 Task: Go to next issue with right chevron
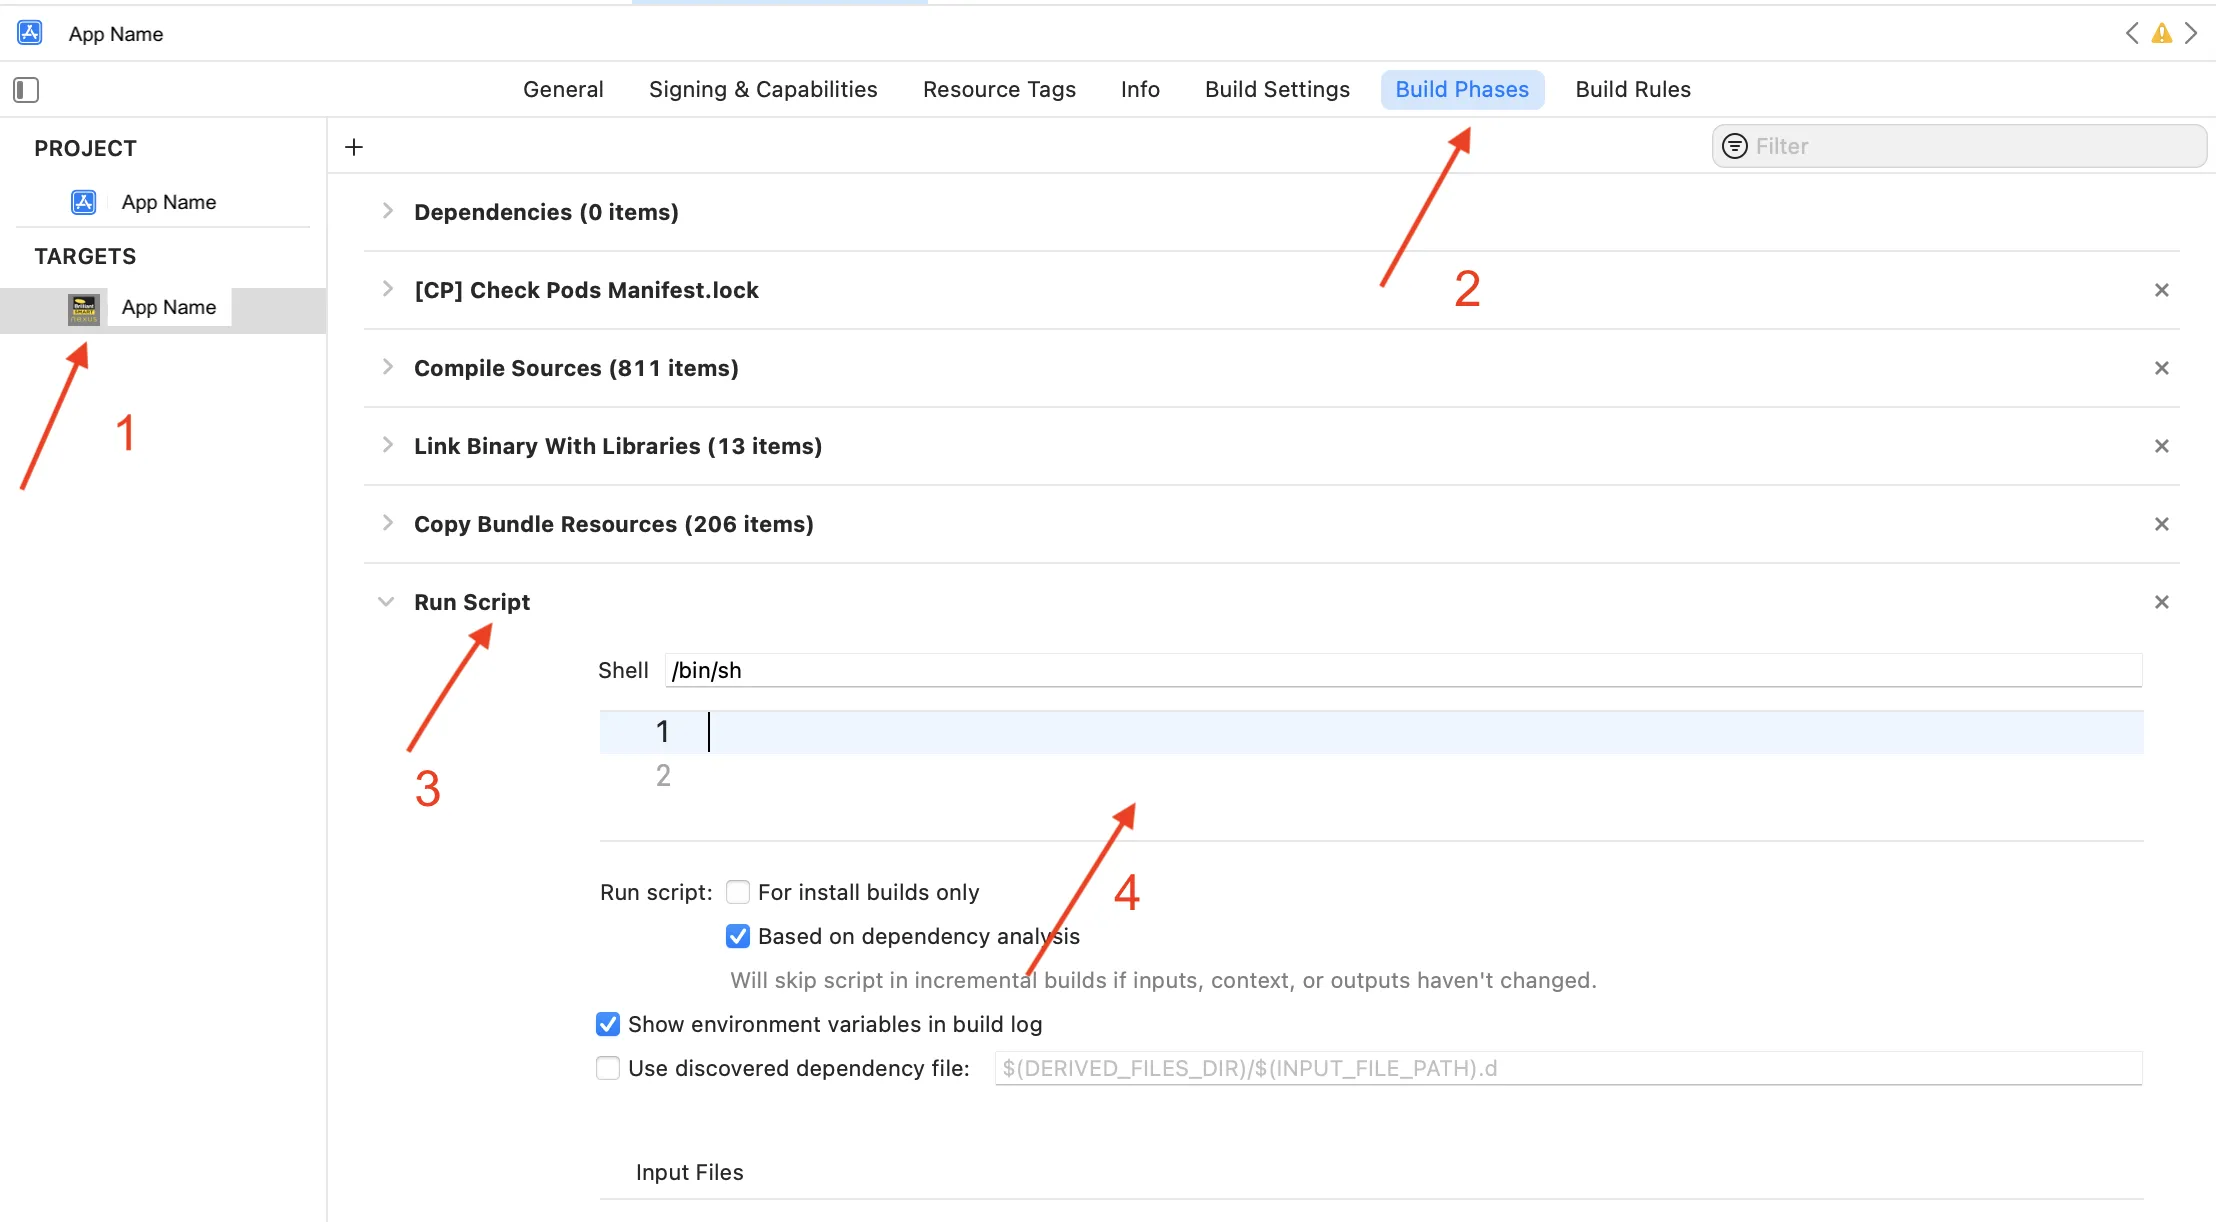(x=2191, y=33)
